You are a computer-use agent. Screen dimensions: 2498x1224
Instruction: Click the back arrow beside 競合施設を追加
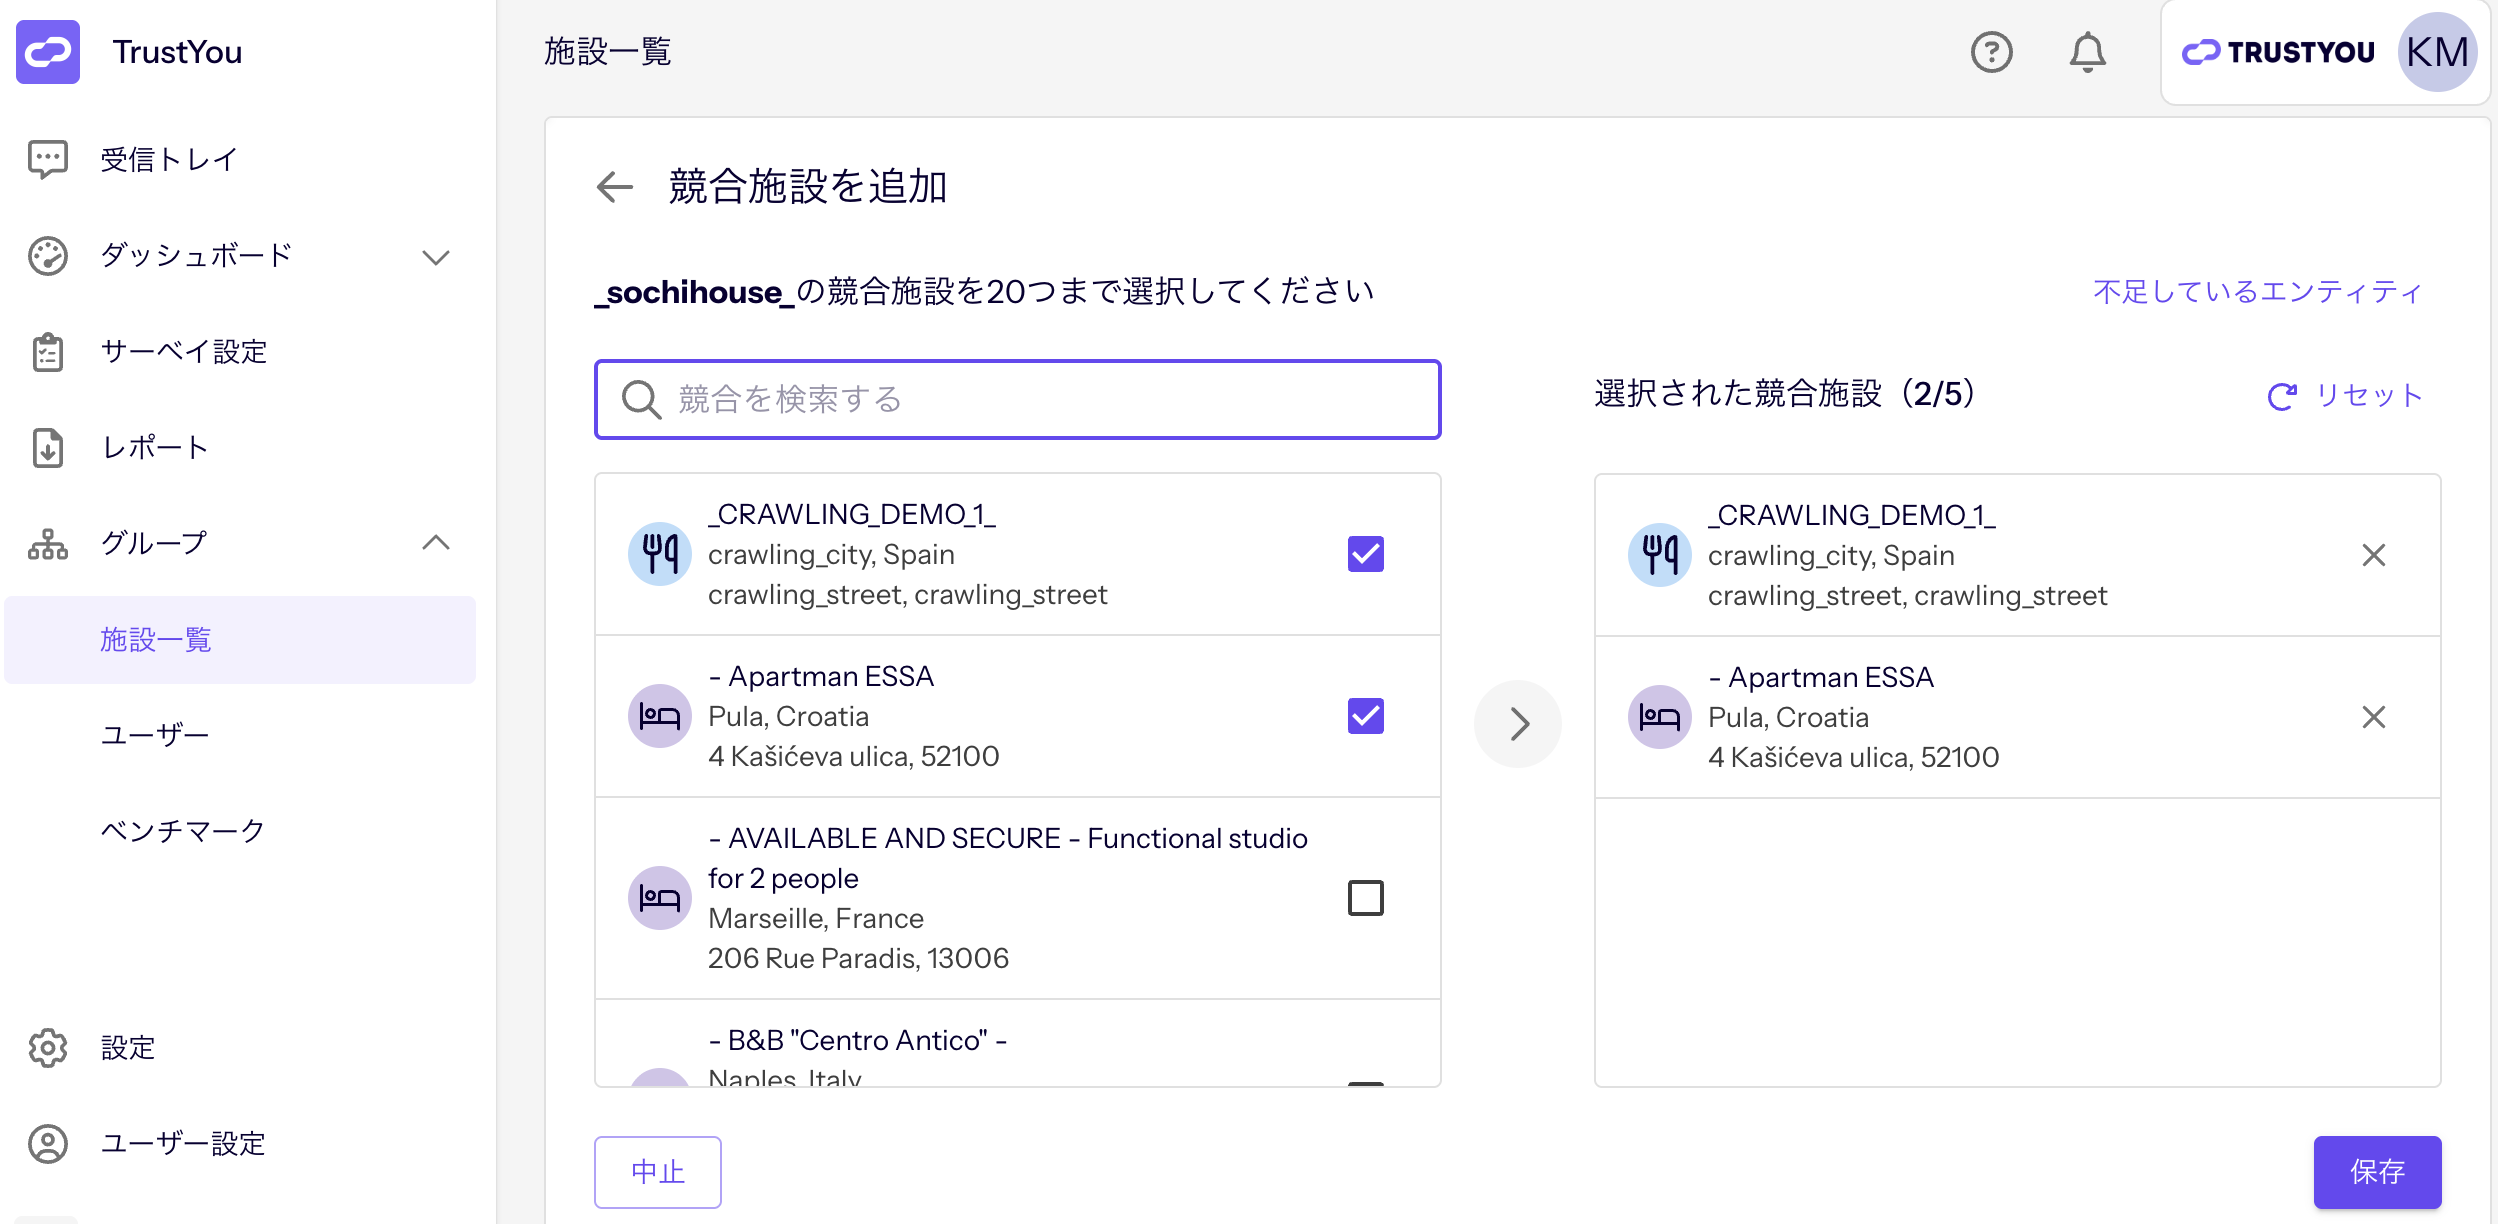pyautogui.click(x=615, y=186)
